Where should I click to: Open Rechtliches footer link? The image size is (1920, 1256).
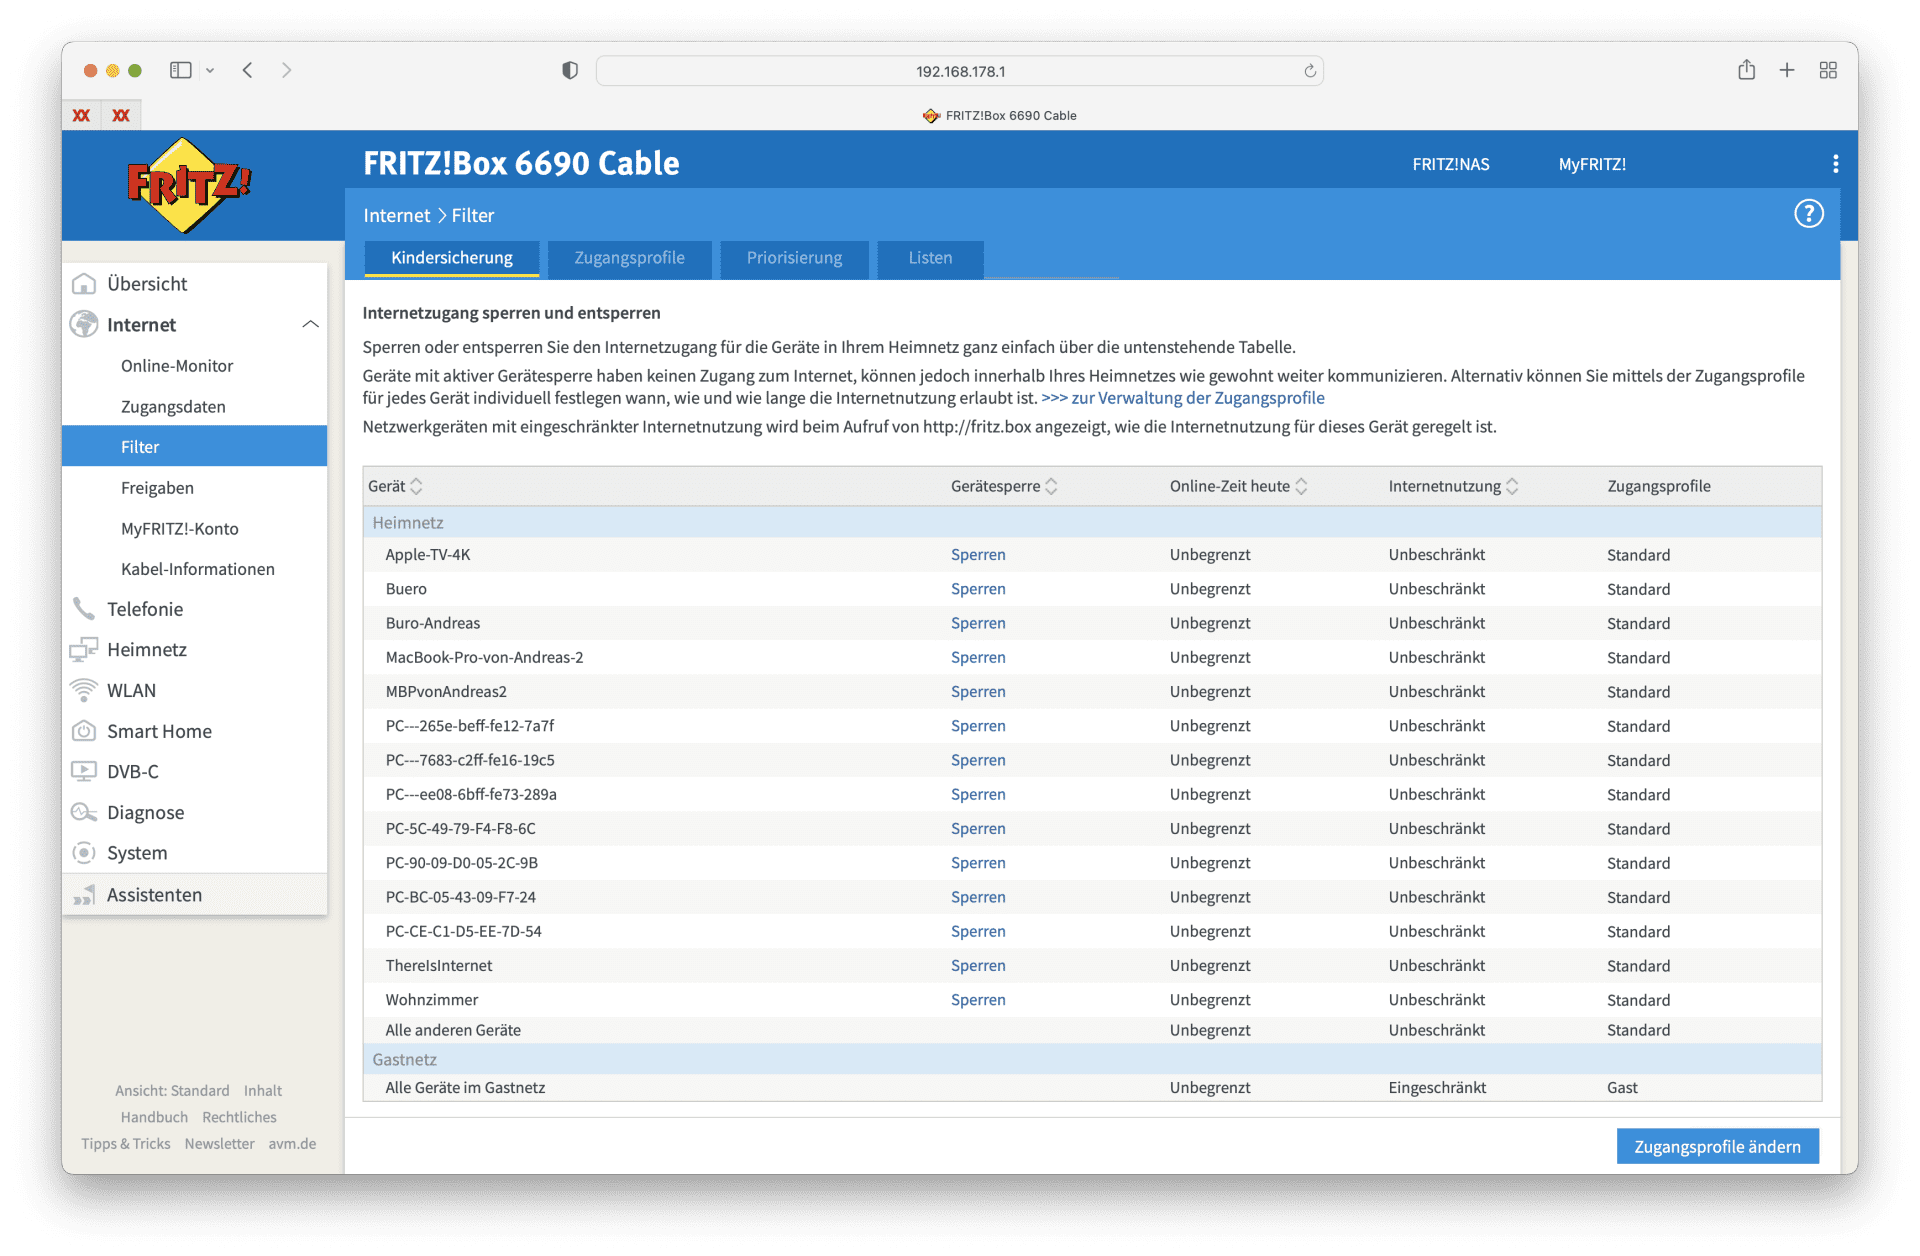(239, 1118)
